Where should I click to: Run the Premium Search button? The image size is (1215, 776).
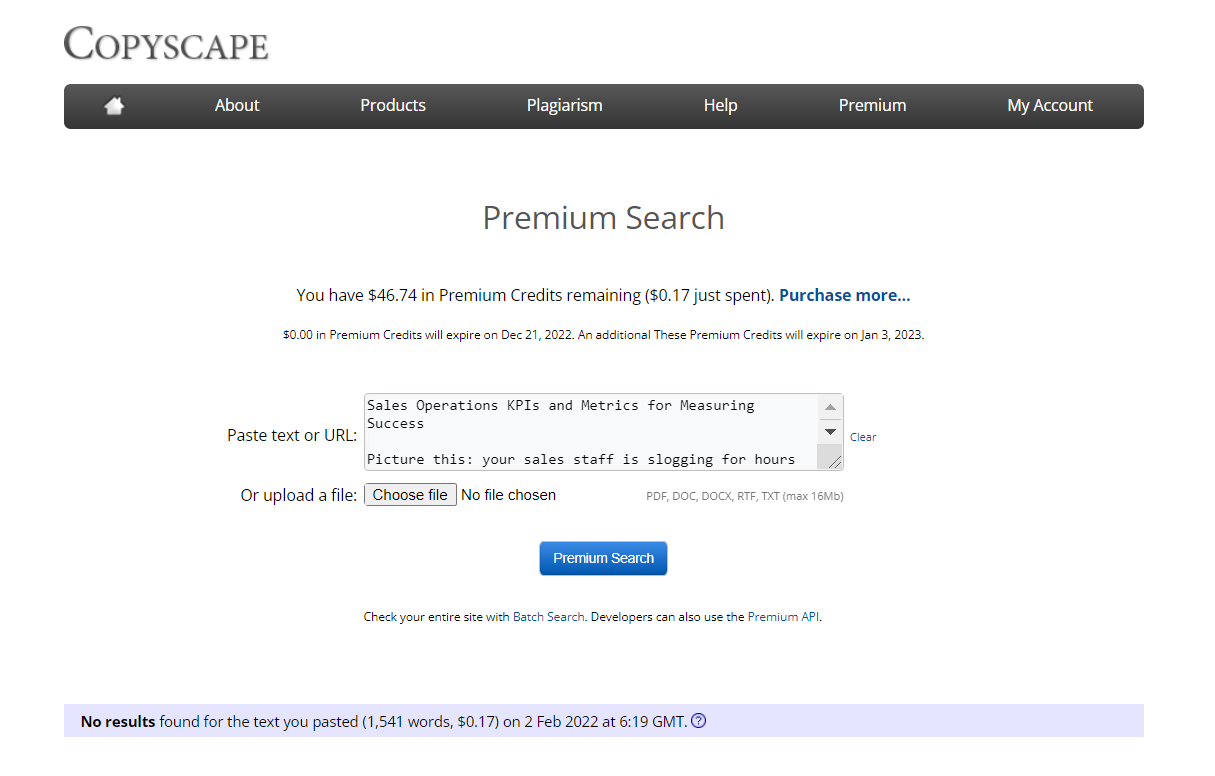click(x=604, y=558)
